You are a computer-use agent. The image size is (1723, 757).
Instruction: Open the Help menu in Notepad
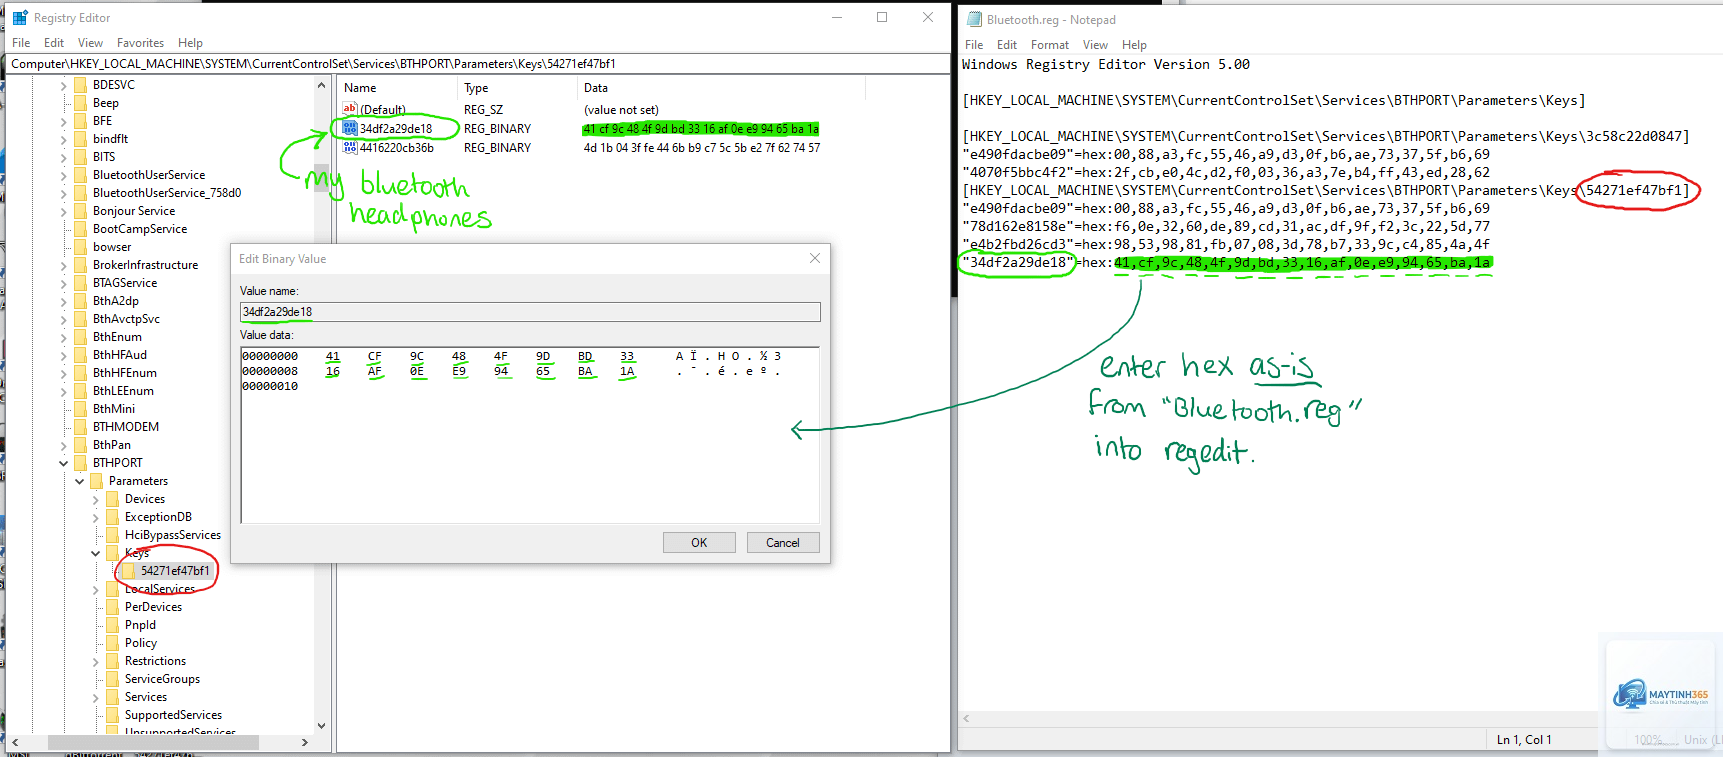point(1134,45)
